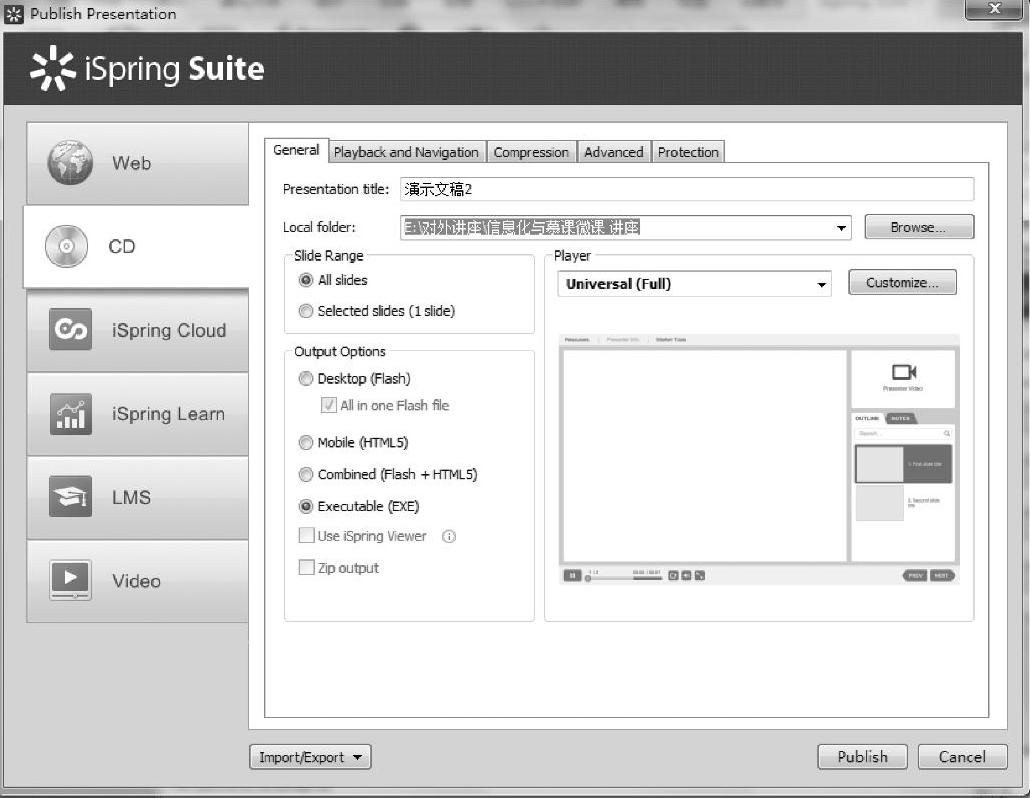Switch to the General tab

[x=296, y=150]
